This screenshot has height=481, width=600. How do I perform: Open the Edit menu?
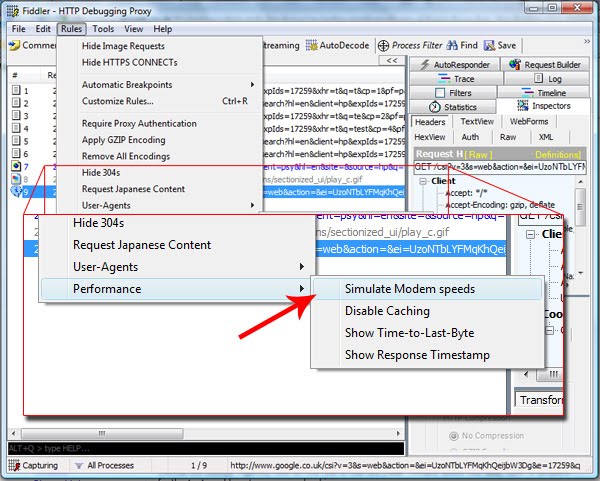pyautogui.click(x=43, y=29)
